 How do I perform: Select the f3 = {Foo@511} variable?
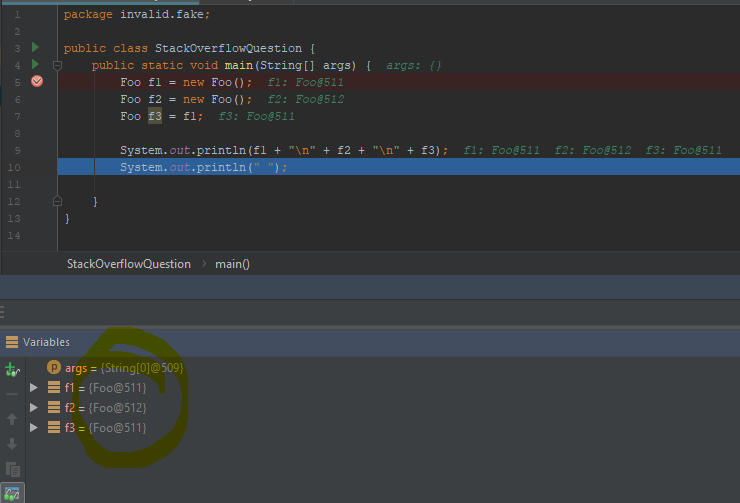pos(106,428)
